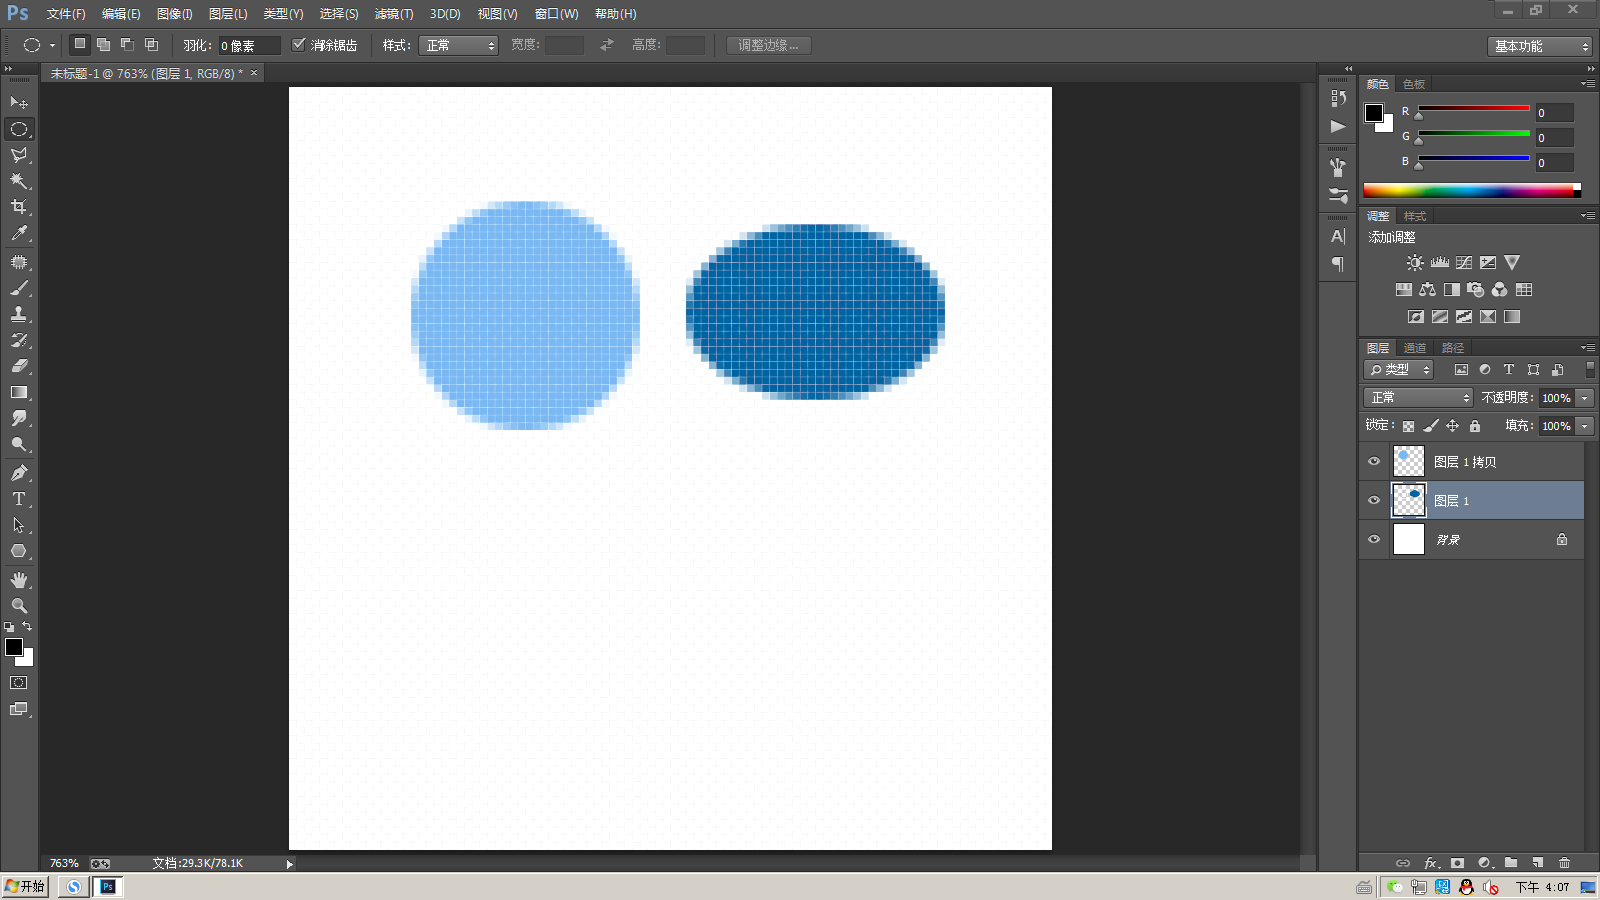Open the 样式 style dropdown
The height and width of the screenshot is (900, 1600).
[x=458, y=45]
